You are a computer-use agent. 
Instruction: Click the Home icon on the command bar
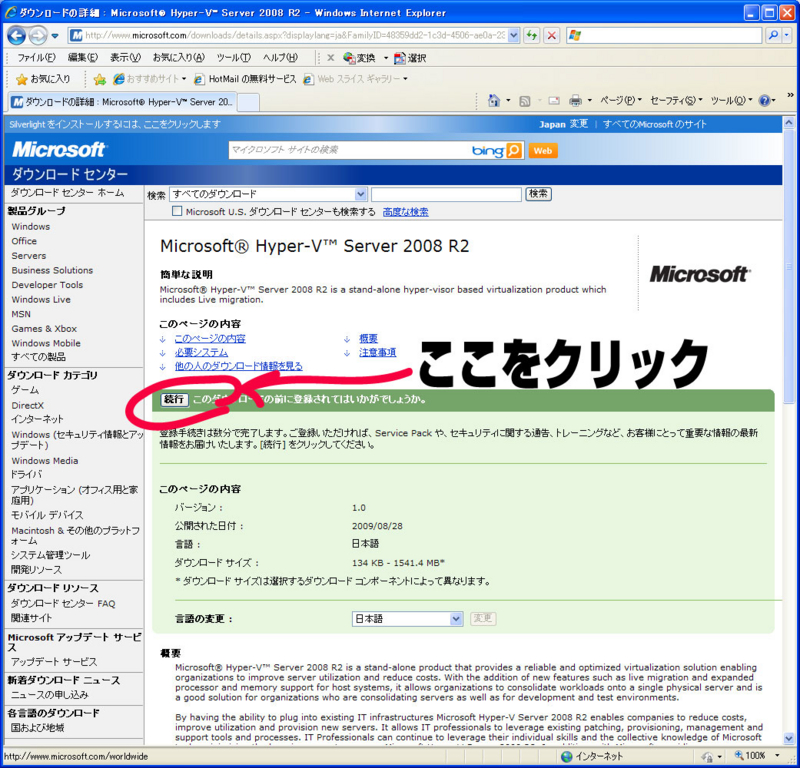[494, 102]
